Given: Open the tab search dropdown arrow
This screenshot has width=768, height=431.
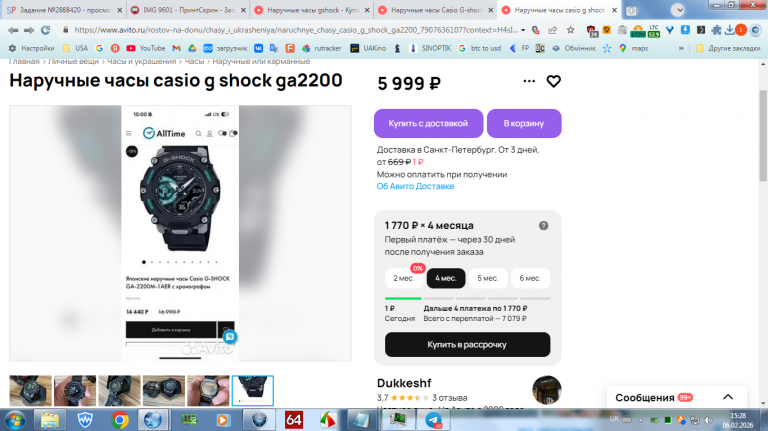Looking at the screenshot, I should click(678, 10).
